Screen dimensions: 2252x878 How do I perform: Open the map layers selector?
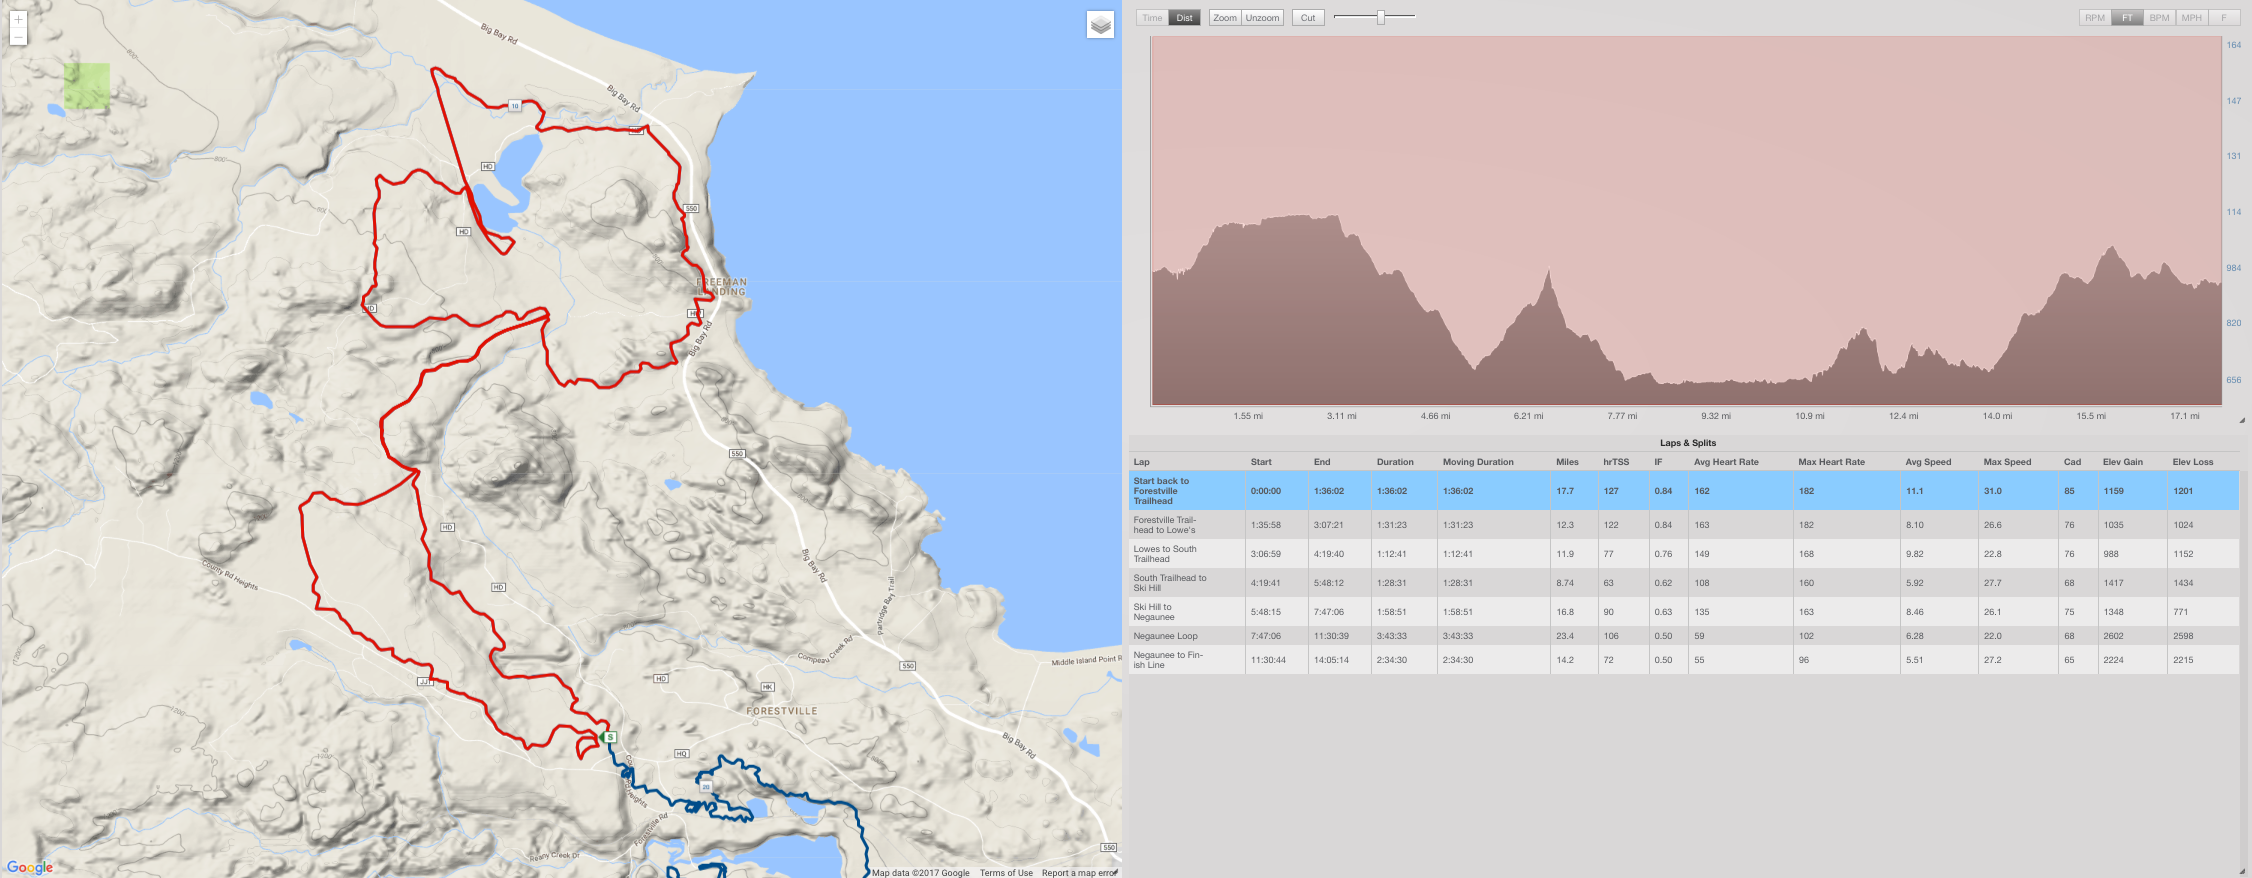coord(1100,25)
